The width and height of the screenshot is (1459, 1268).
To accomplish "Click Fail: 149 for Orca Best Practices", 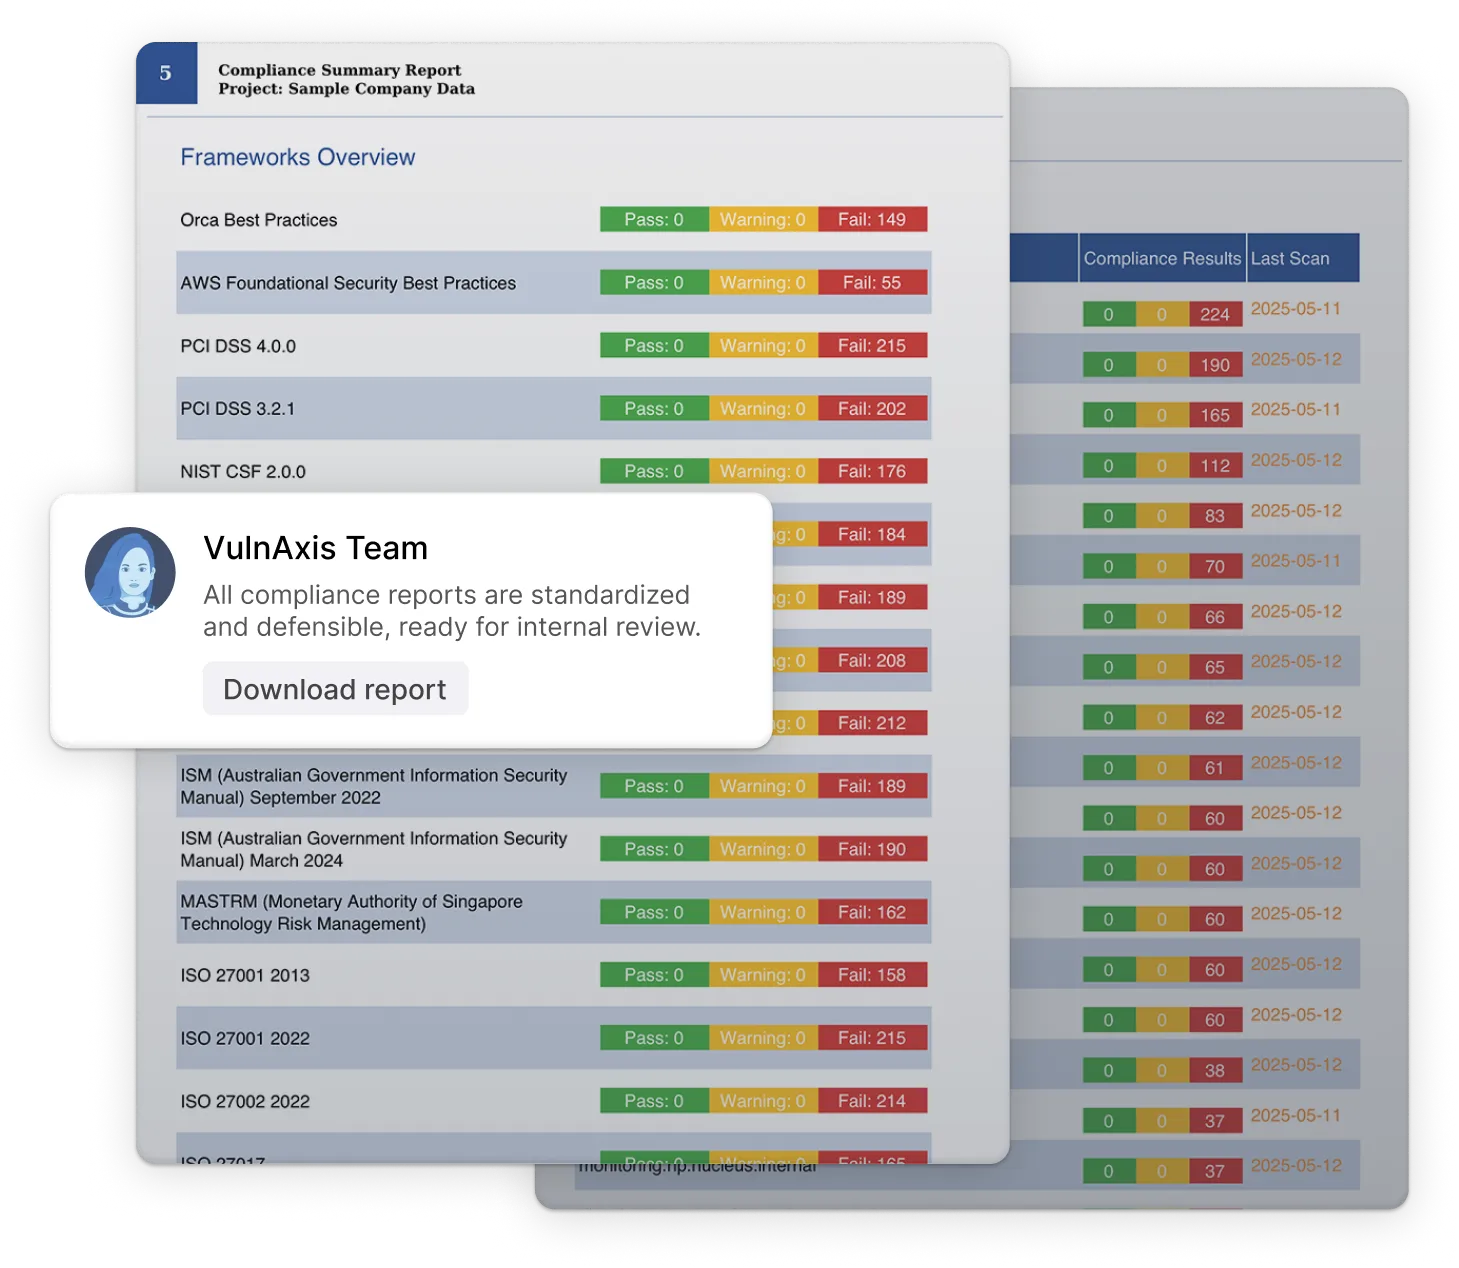I will pyautogui.click(x=872, y=219).
